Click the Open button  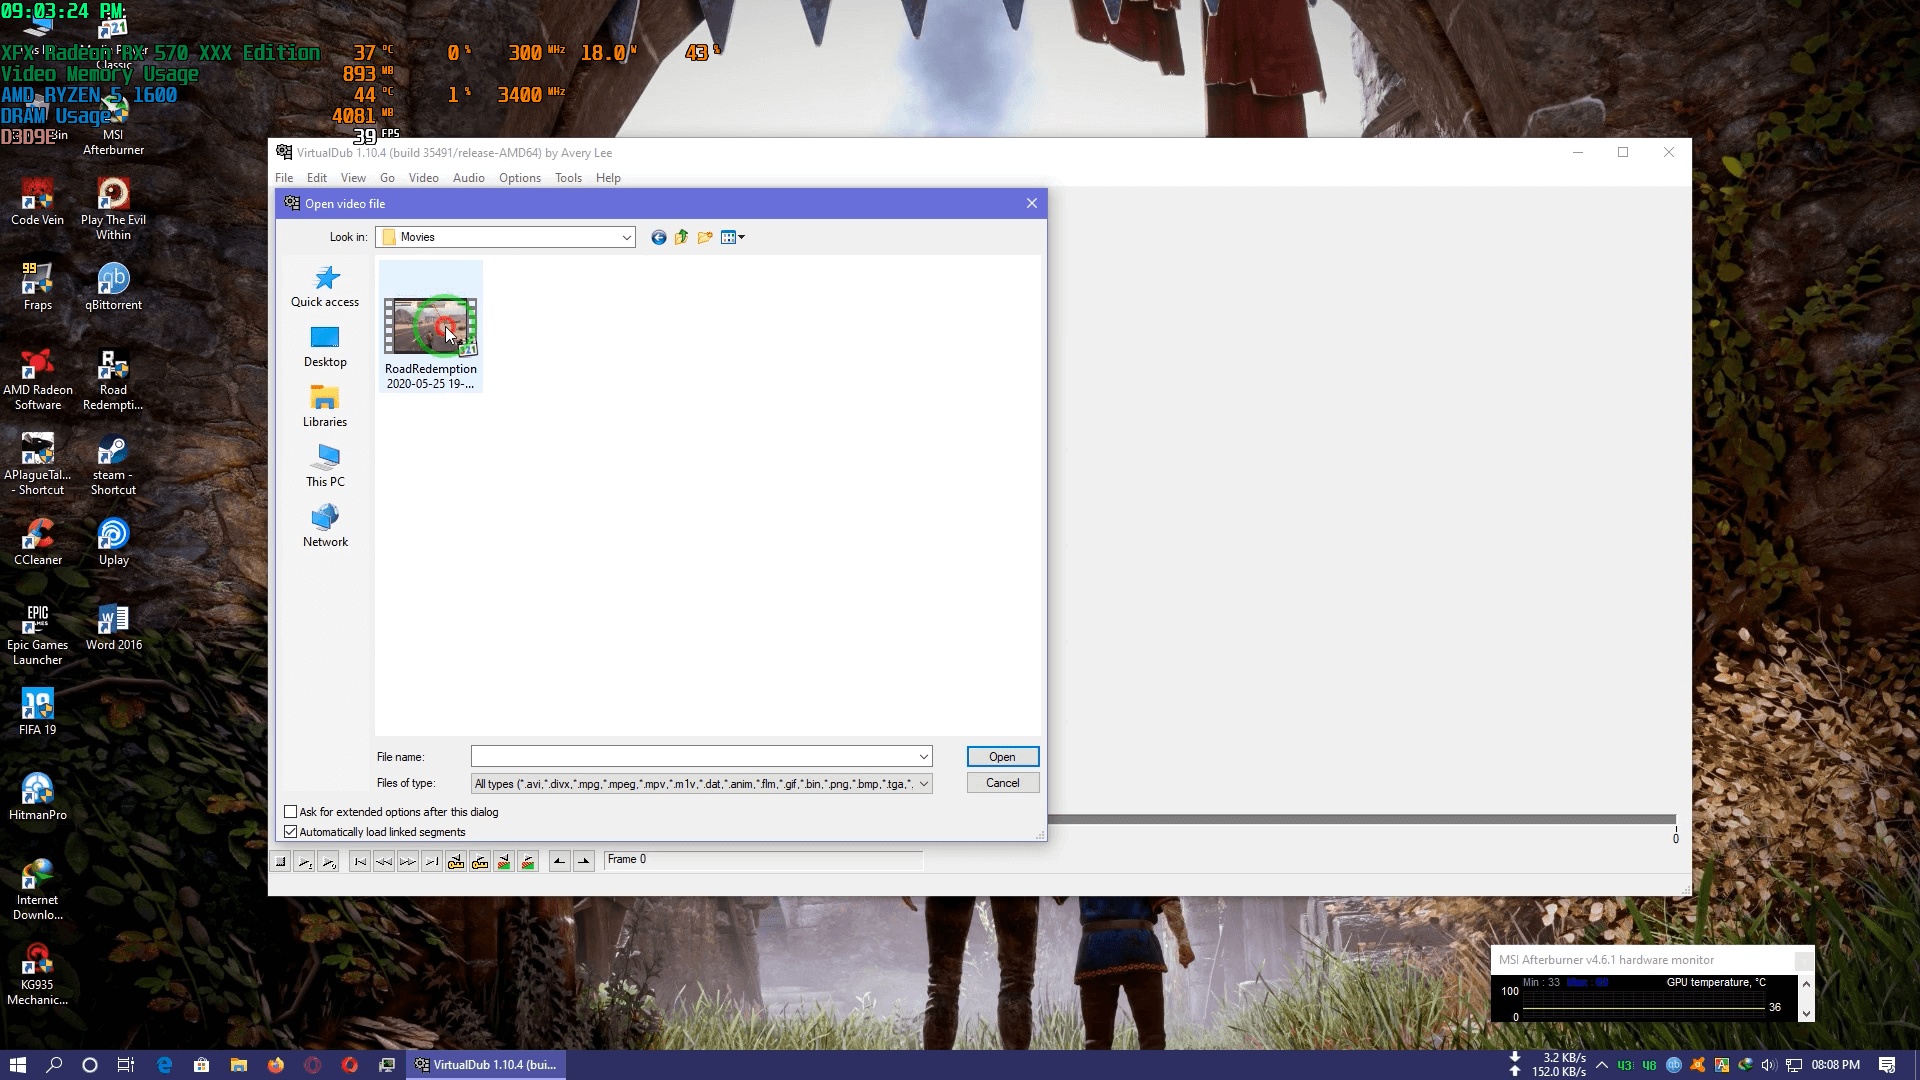point(1003,757)
